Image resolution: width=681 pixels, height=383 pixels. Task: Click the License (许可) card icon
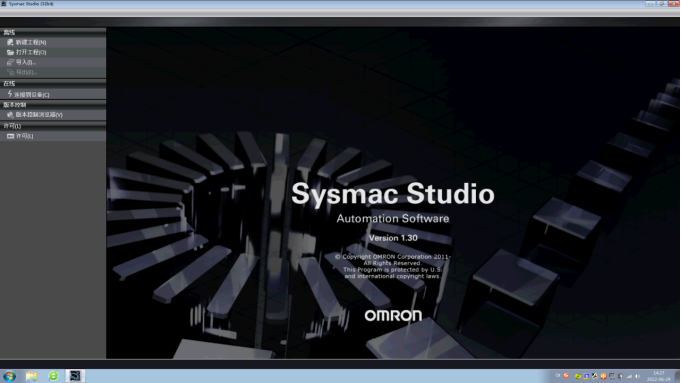point(10,136)
